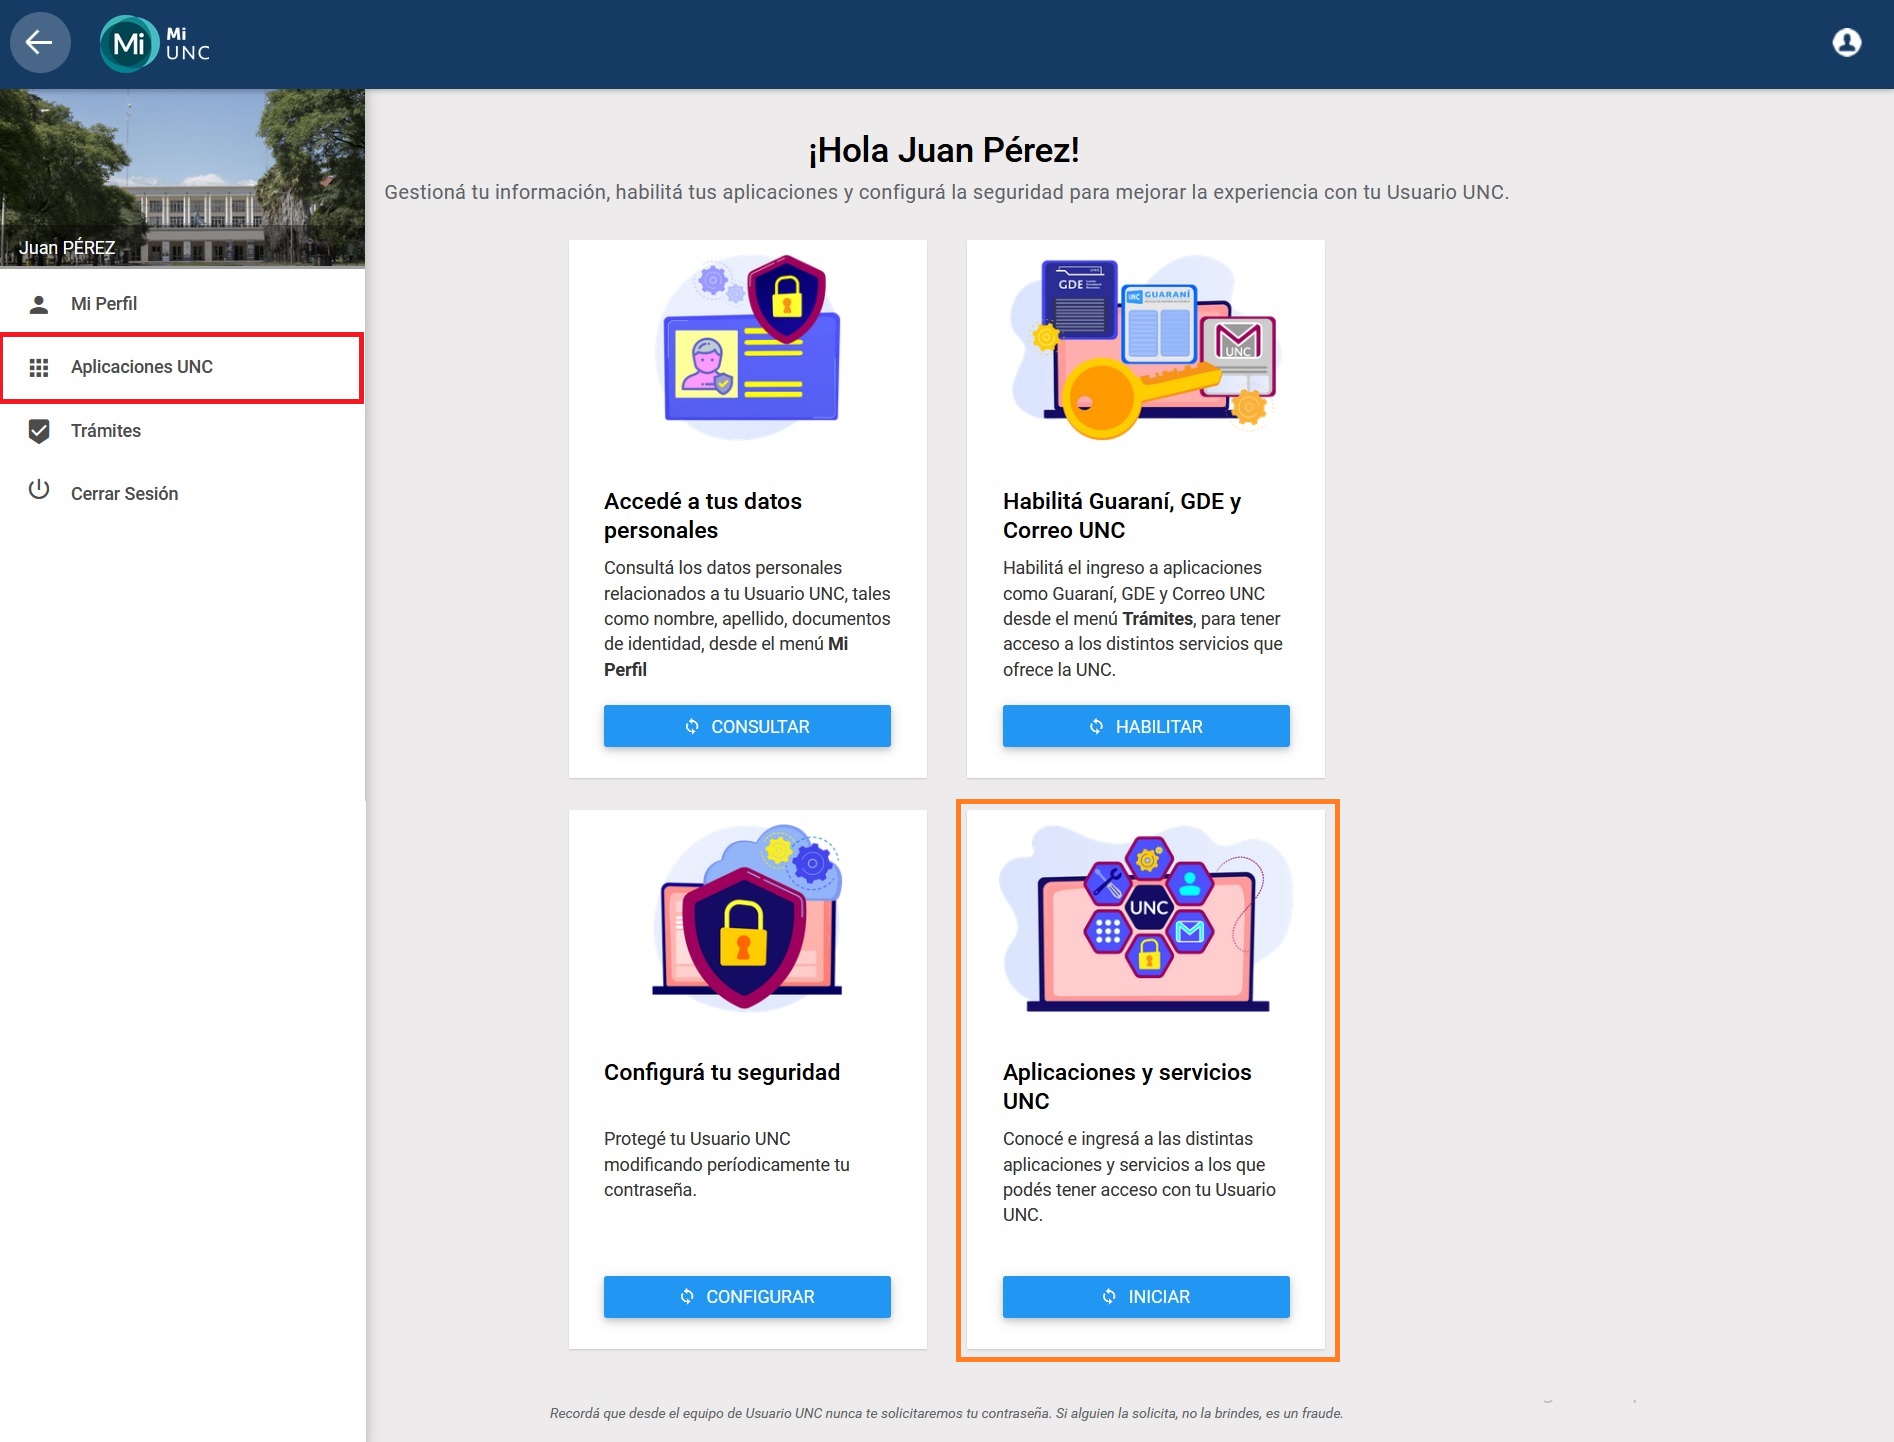Image resolution: width=1894 pixels, height=1442 pixels.
Task: Click the campus building photo in sidebar
Action: click(x=182, y=177)
